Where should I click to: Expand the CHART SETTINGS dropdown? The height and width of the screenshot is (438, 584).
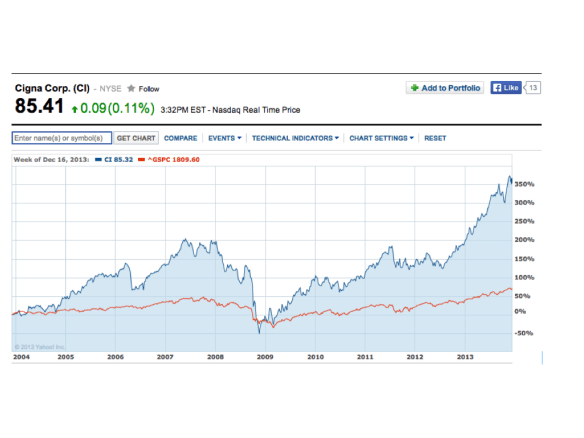click(381, 138)
